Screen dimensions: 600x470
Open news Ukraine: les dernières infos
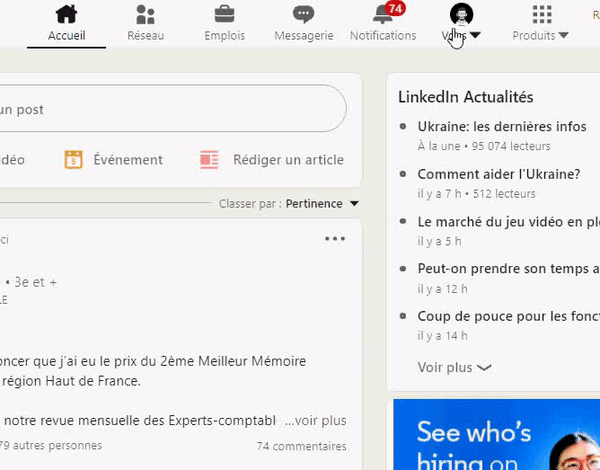[502, 126]
